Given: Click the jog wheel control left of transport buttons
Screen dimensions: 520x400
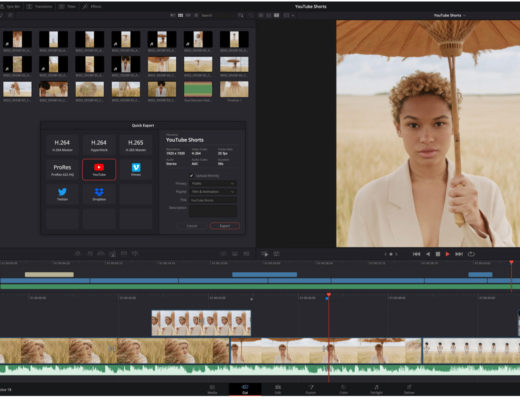Looking at the screenshot, I should [x=391, y=254].
